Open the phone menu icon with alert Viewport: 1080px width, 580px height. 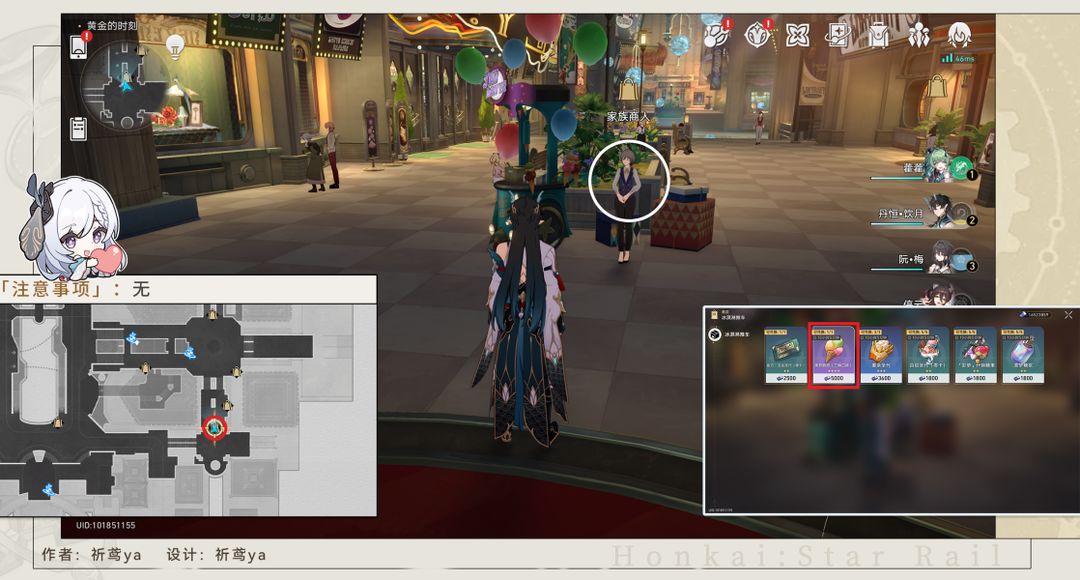[x=79, y=46]
